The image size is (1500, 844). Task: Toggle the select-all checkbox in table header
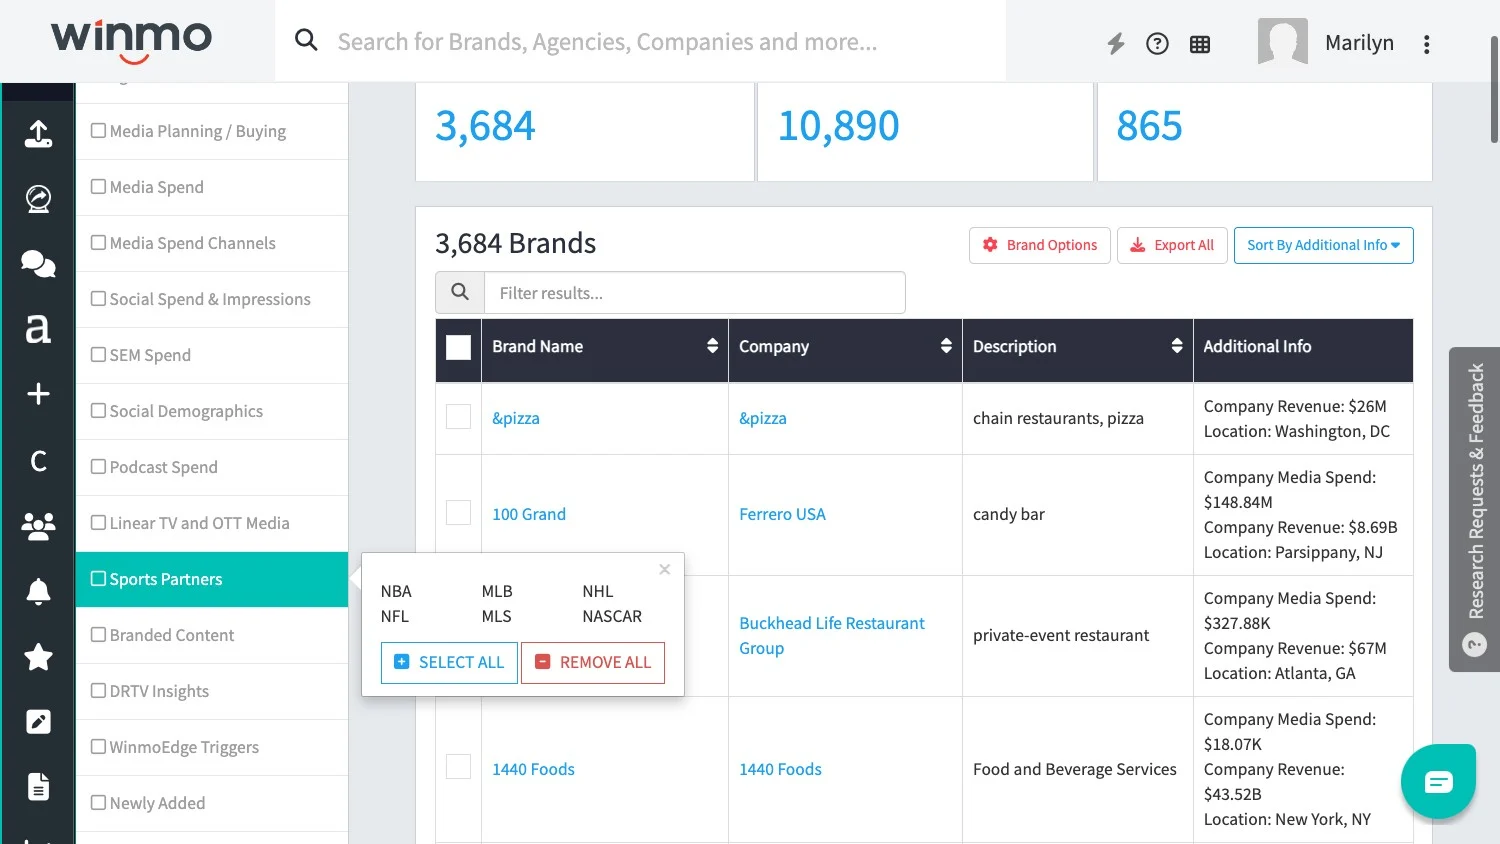point(458,347)
